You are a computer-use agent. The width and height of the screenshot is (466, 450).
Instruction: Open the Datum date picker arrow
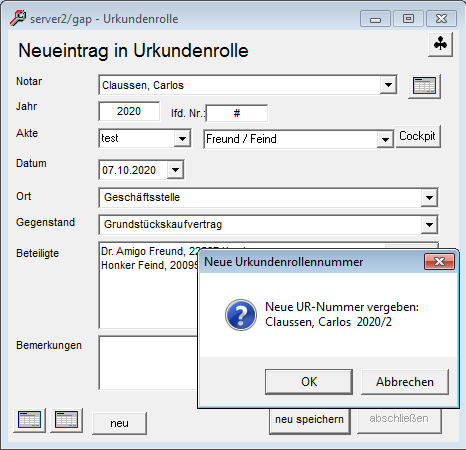(175, 170)
